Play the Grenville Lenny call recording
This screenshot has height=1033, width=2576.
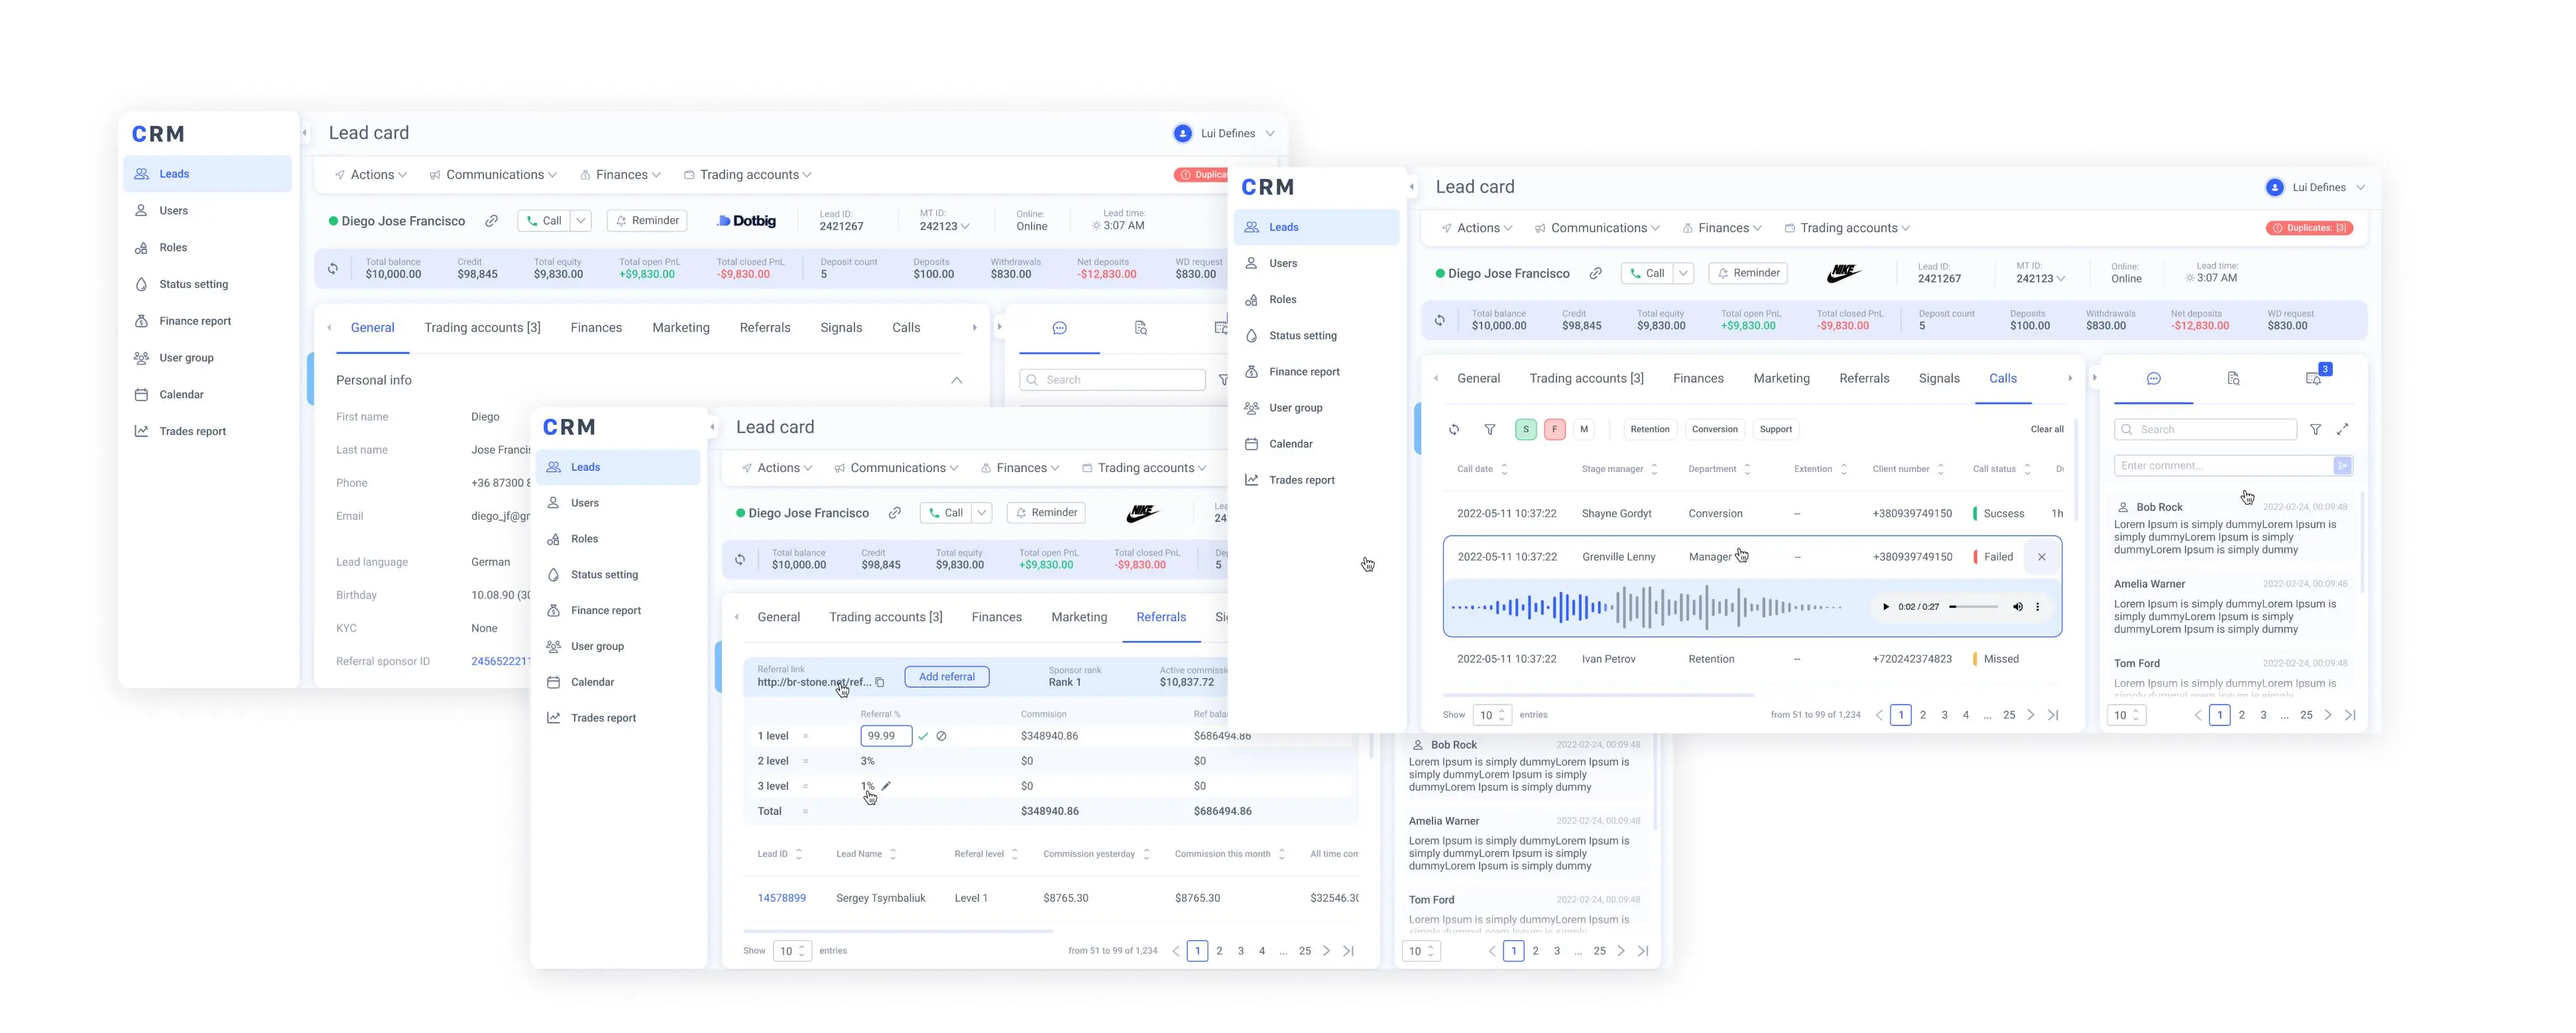click(1886, 607)
